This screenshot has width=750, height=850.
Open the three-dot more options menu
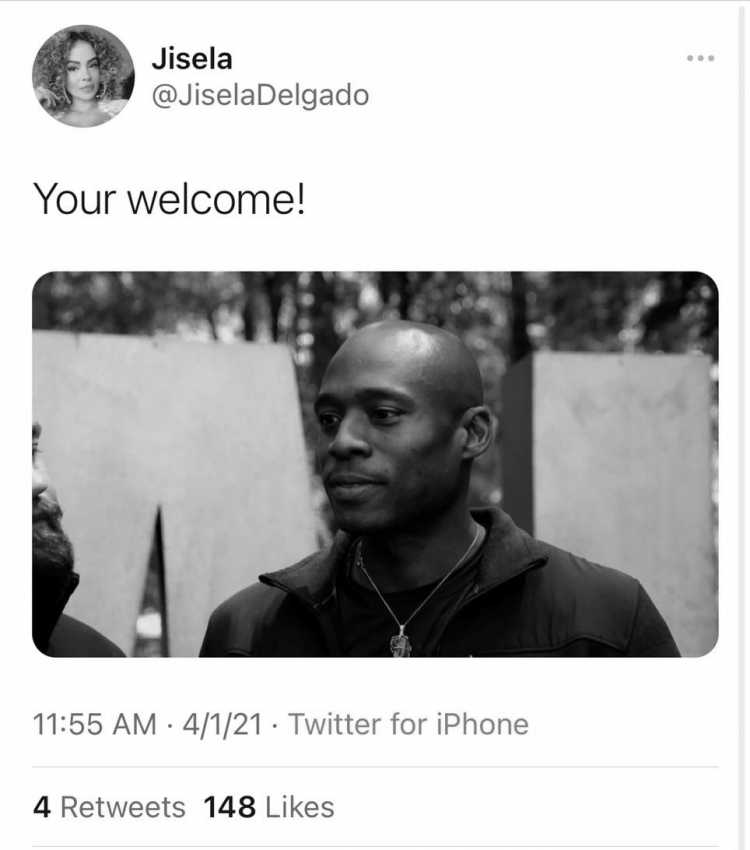(701, 58)
